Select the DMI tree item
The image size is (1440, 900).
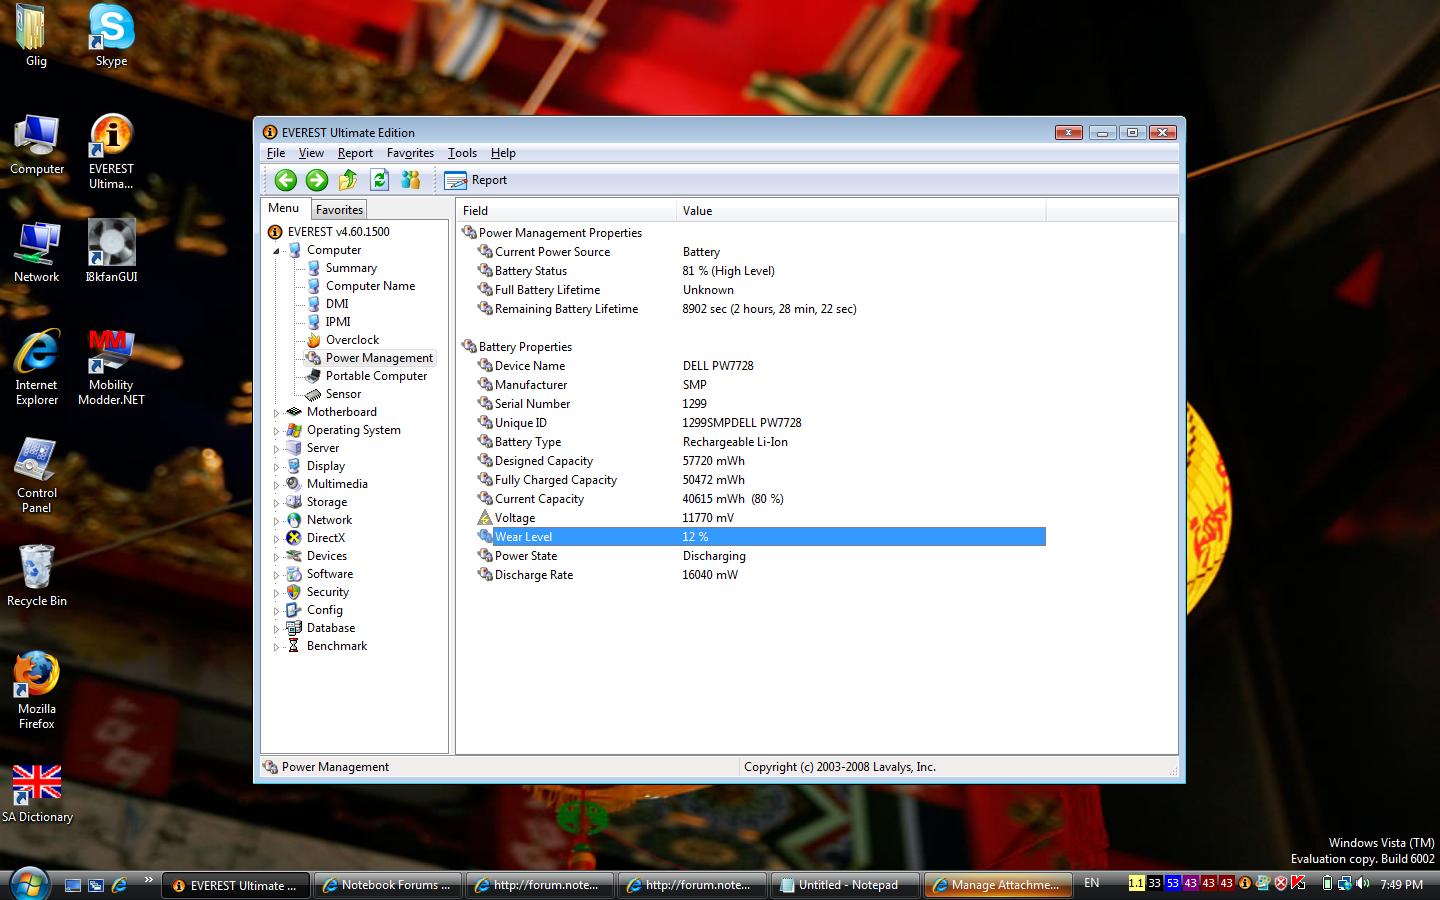click(x=337, y=304)
